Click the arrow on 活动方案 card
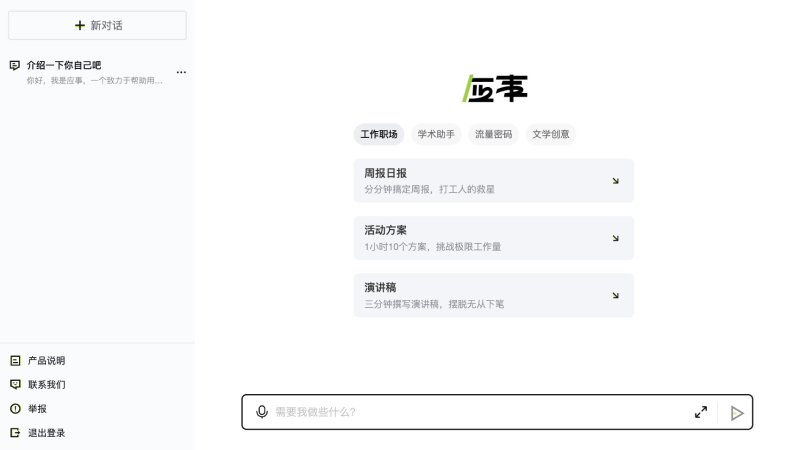Viewport: 800px width, 450px height. [615, 238]
